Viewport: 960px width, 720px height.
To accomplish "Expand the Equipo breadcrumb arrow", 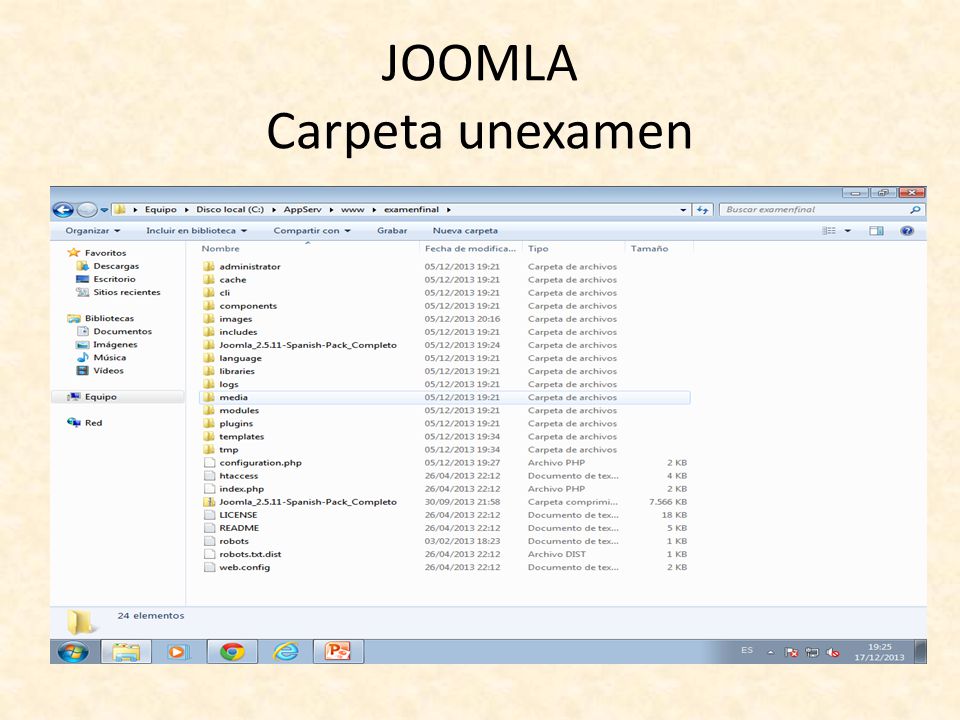I will [x=187, y=210].
